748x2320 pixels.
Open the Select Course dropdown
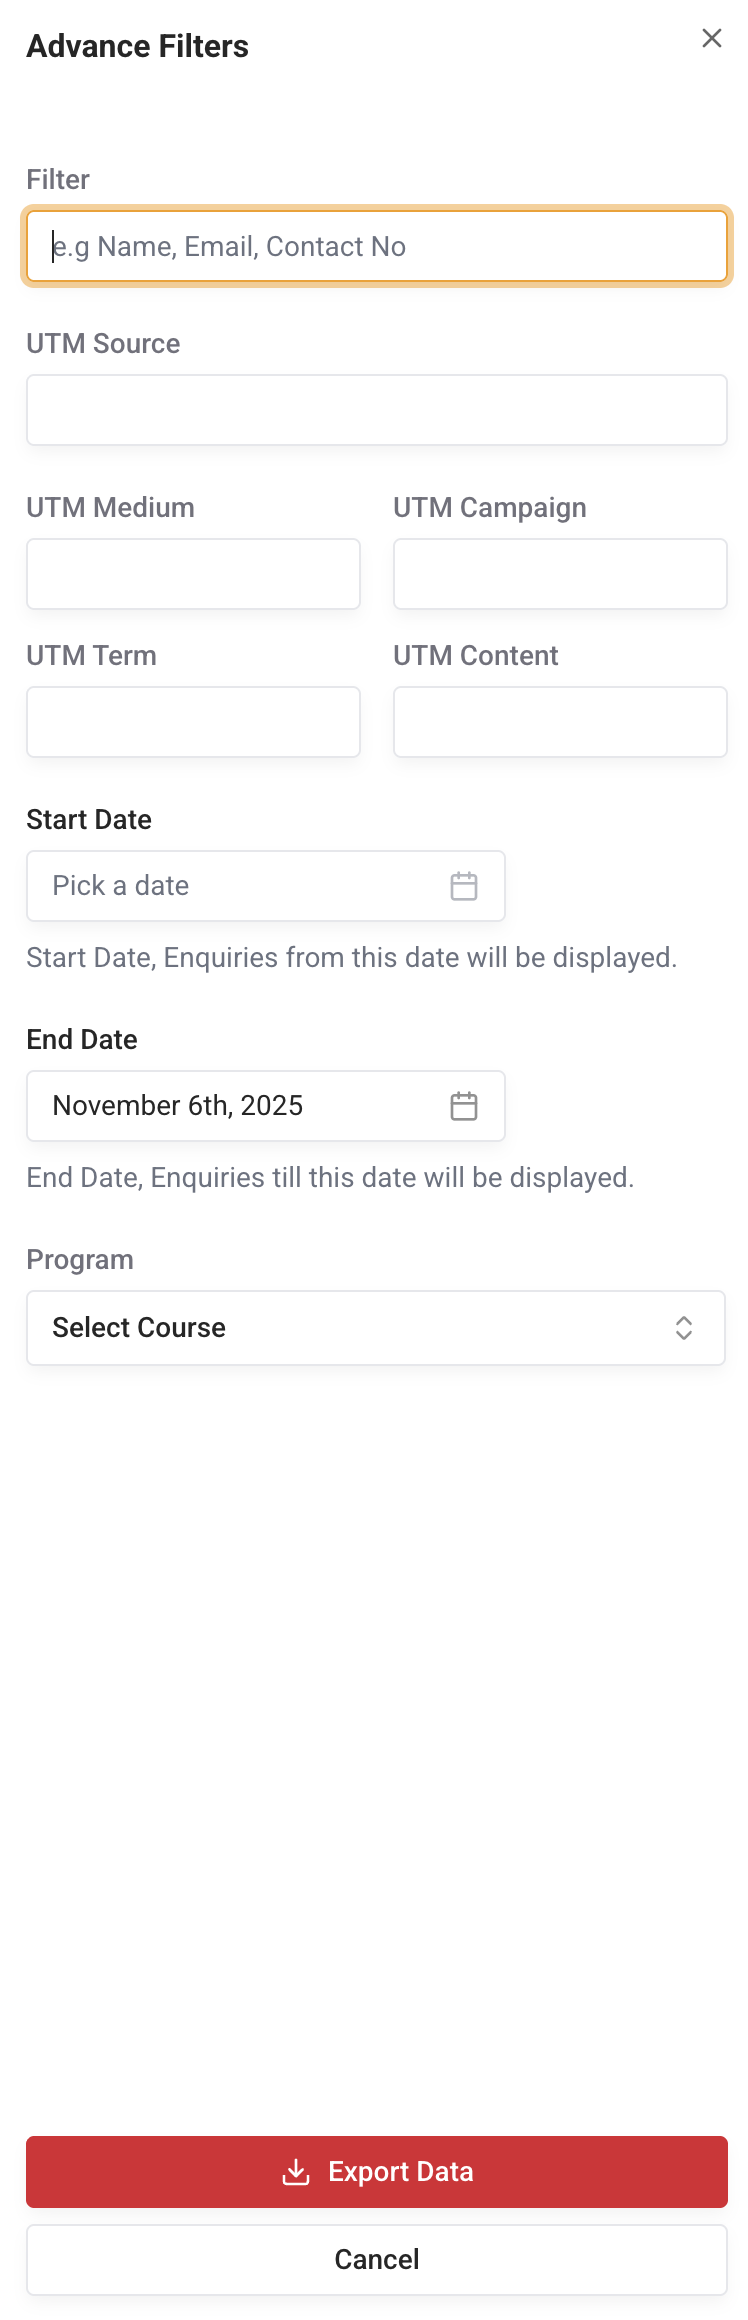point(376,1328)
